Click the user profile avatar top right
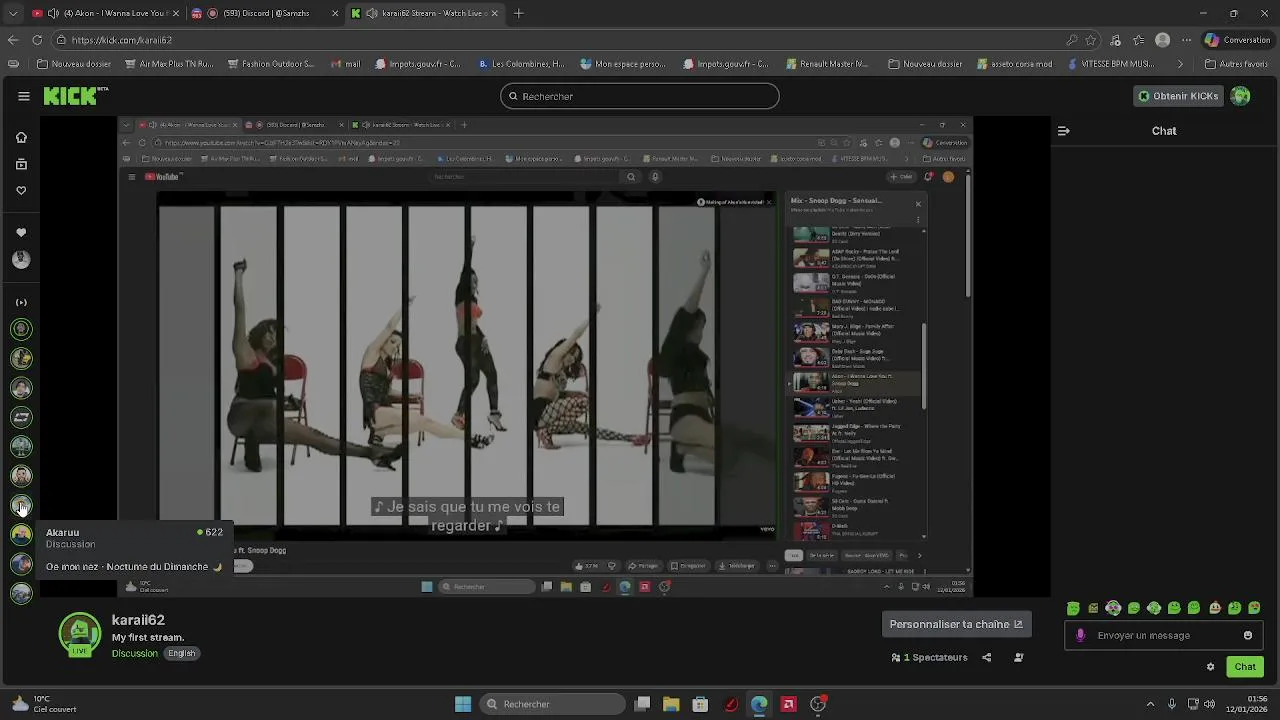 tap(1240, 96)
